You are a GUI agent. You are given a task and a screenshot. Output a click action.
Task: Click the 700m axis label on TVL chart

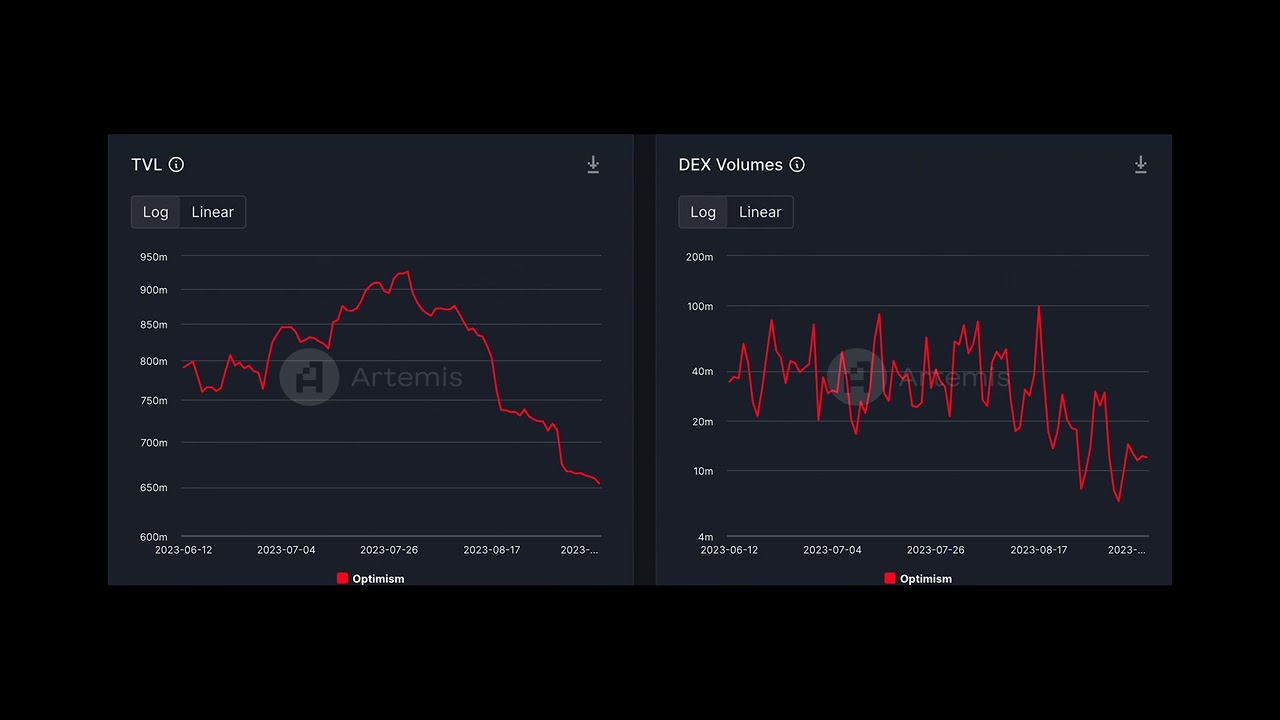pos(154,443)
